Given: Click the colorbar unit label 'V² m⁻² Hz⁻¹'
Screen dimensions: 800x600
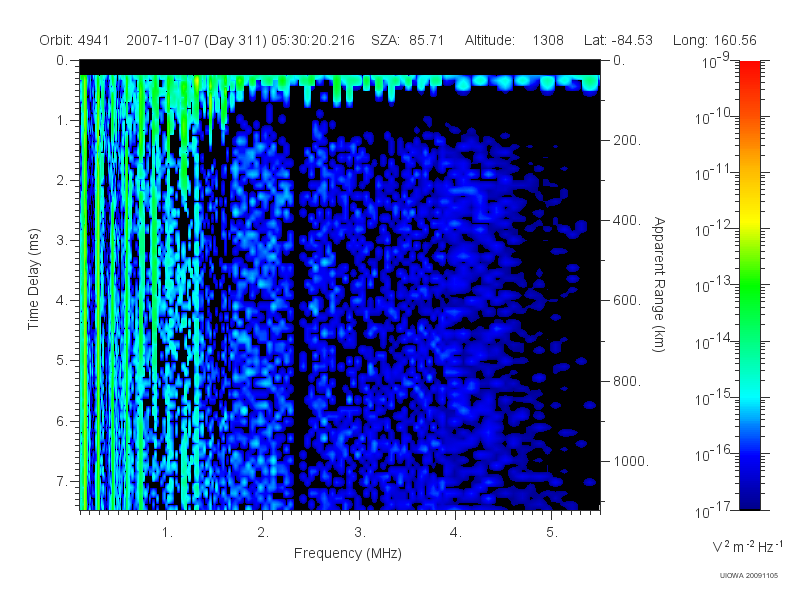Looking at the screenshot, I should tap(747, 546).
